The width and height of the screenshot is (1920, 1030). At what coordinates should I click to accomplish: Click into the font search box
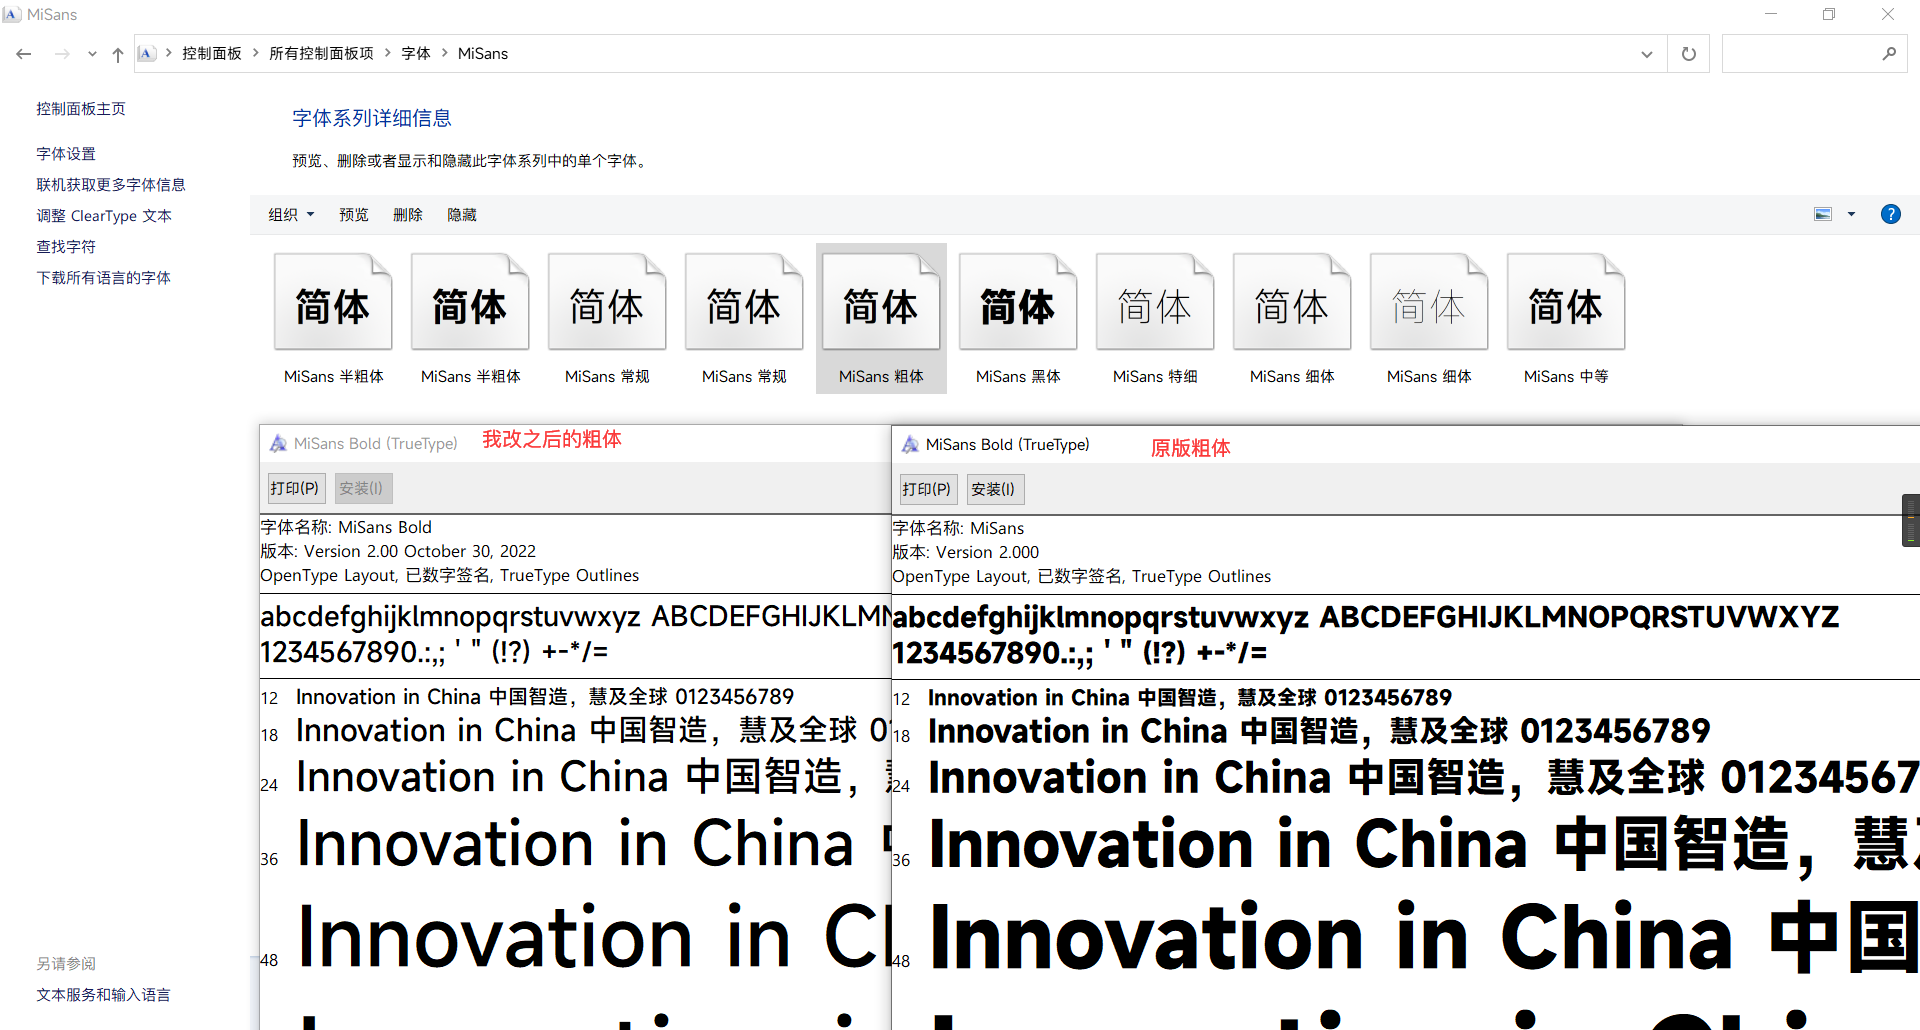tap(1800, 54)
